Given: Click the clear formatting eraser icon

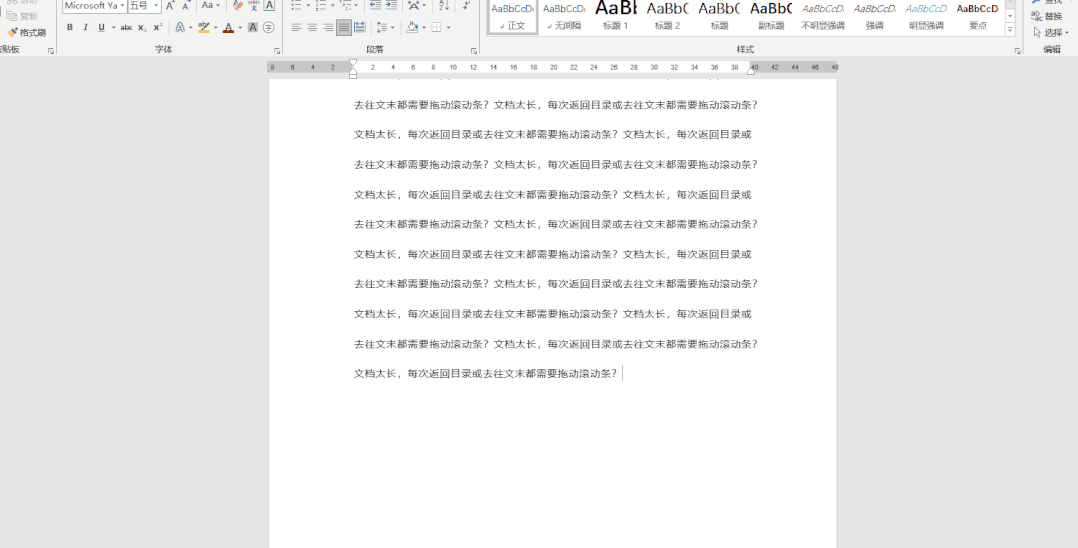Looking at the screenshot, I should 238,6.
